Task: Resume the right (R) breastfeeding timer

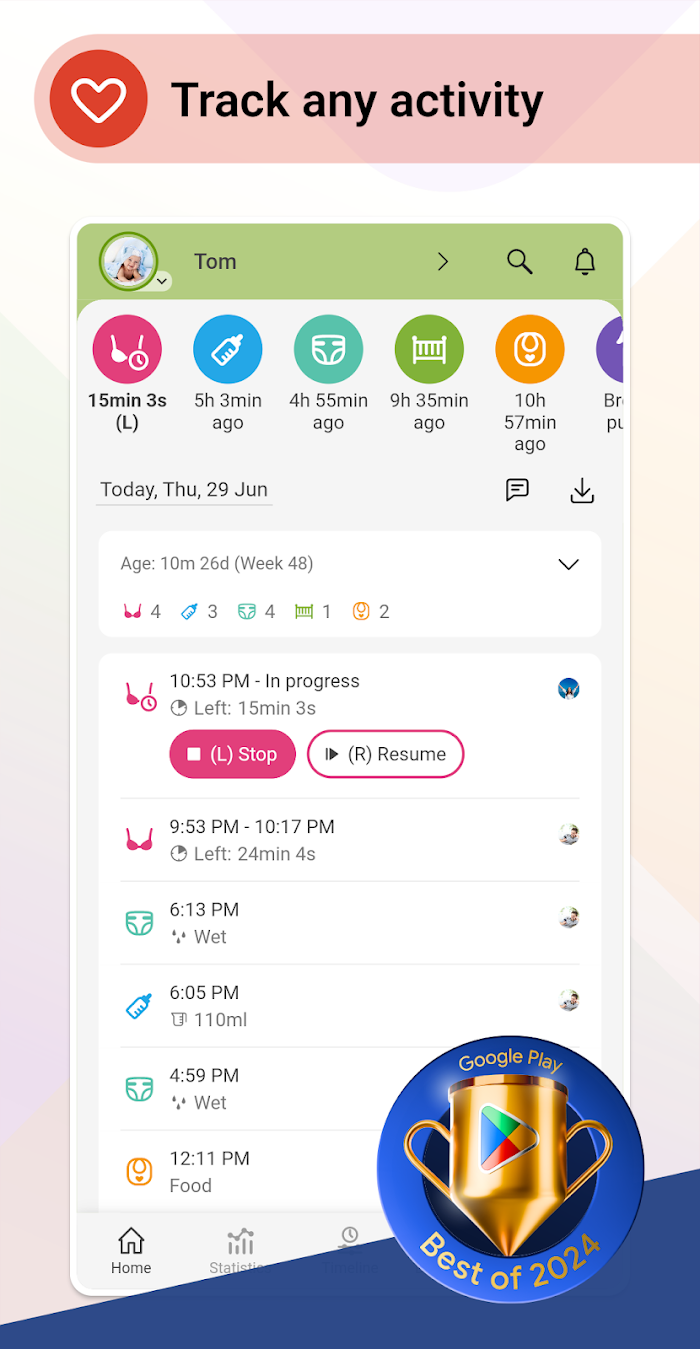Action: [385, 754]
